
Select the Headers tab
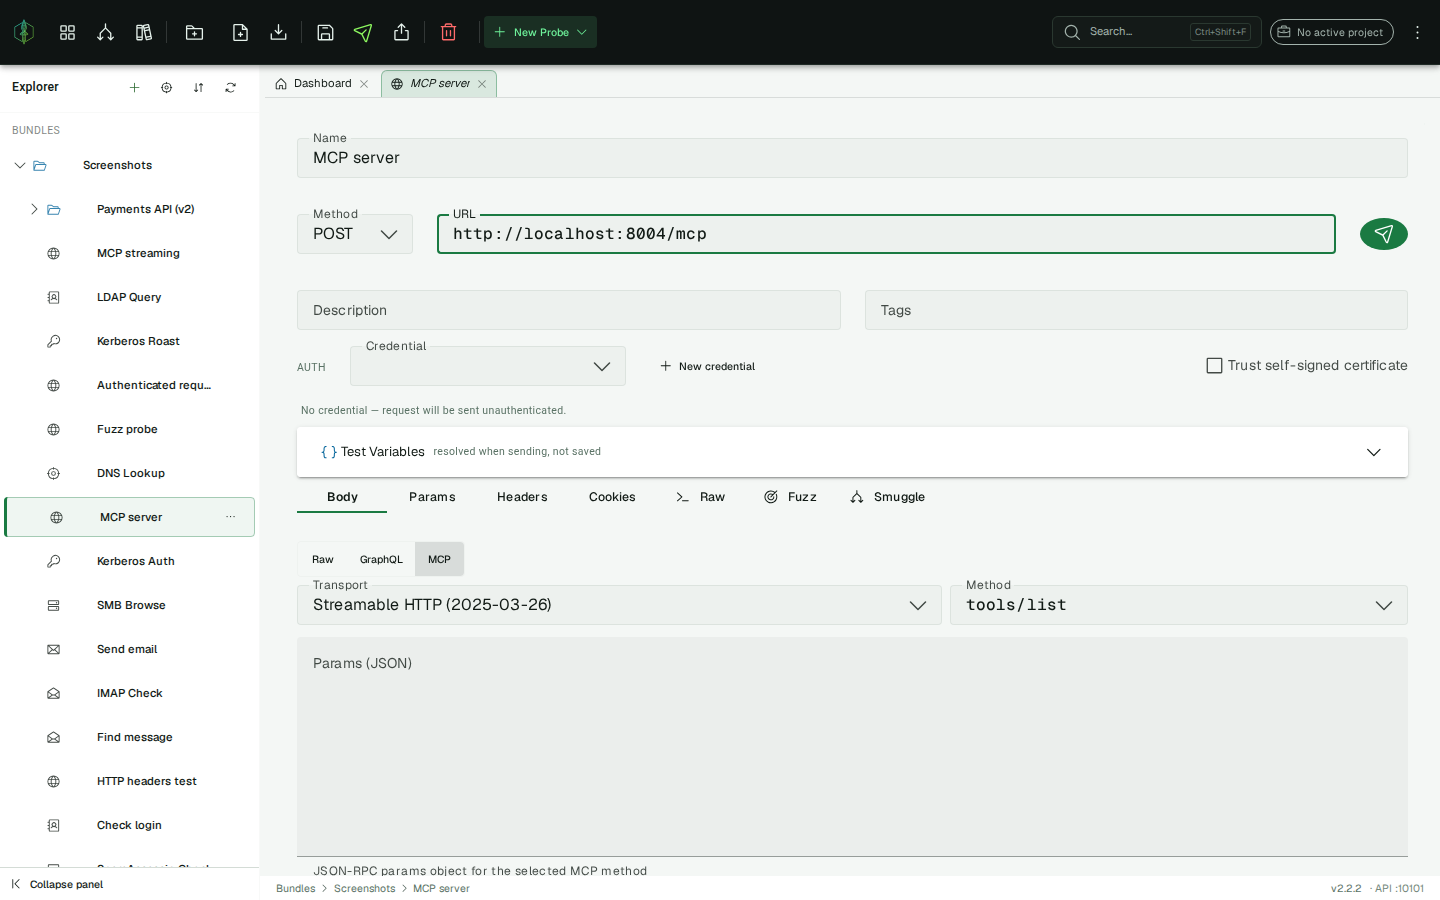coord(522,497)
